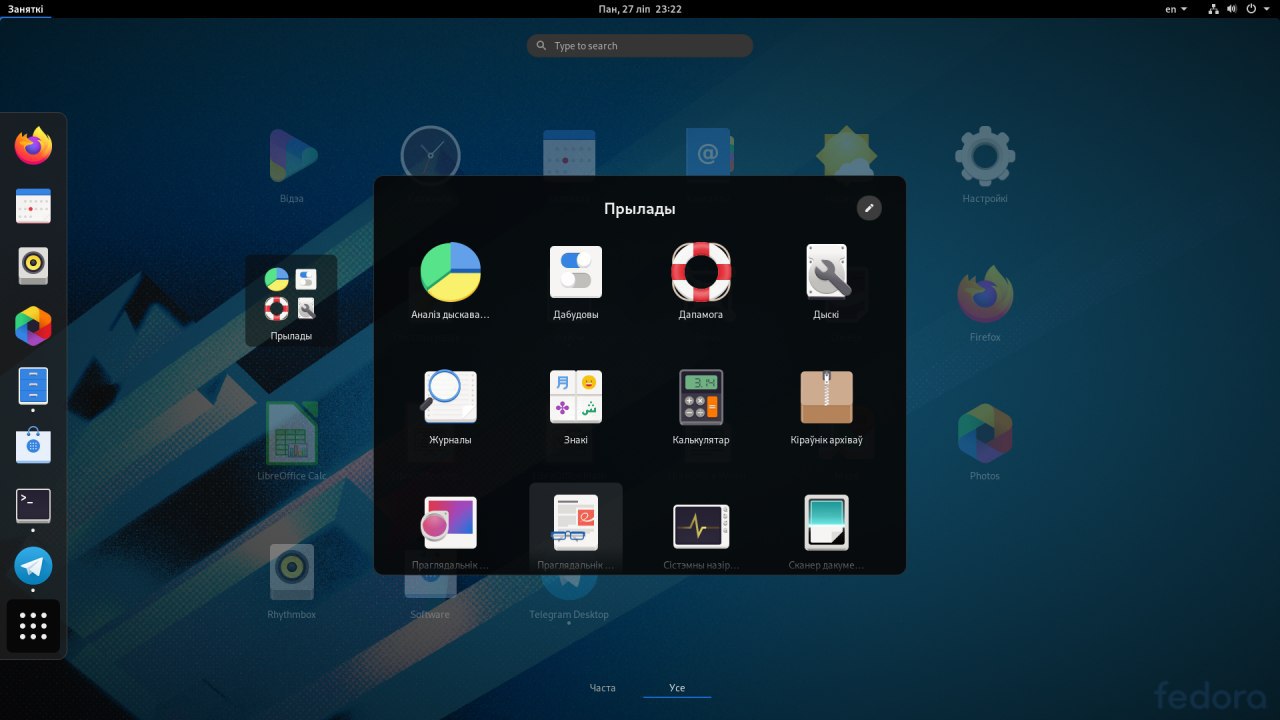1280x720 pixels.
Task: Launch Firefox from the background app grid
Action: (985, 303)
